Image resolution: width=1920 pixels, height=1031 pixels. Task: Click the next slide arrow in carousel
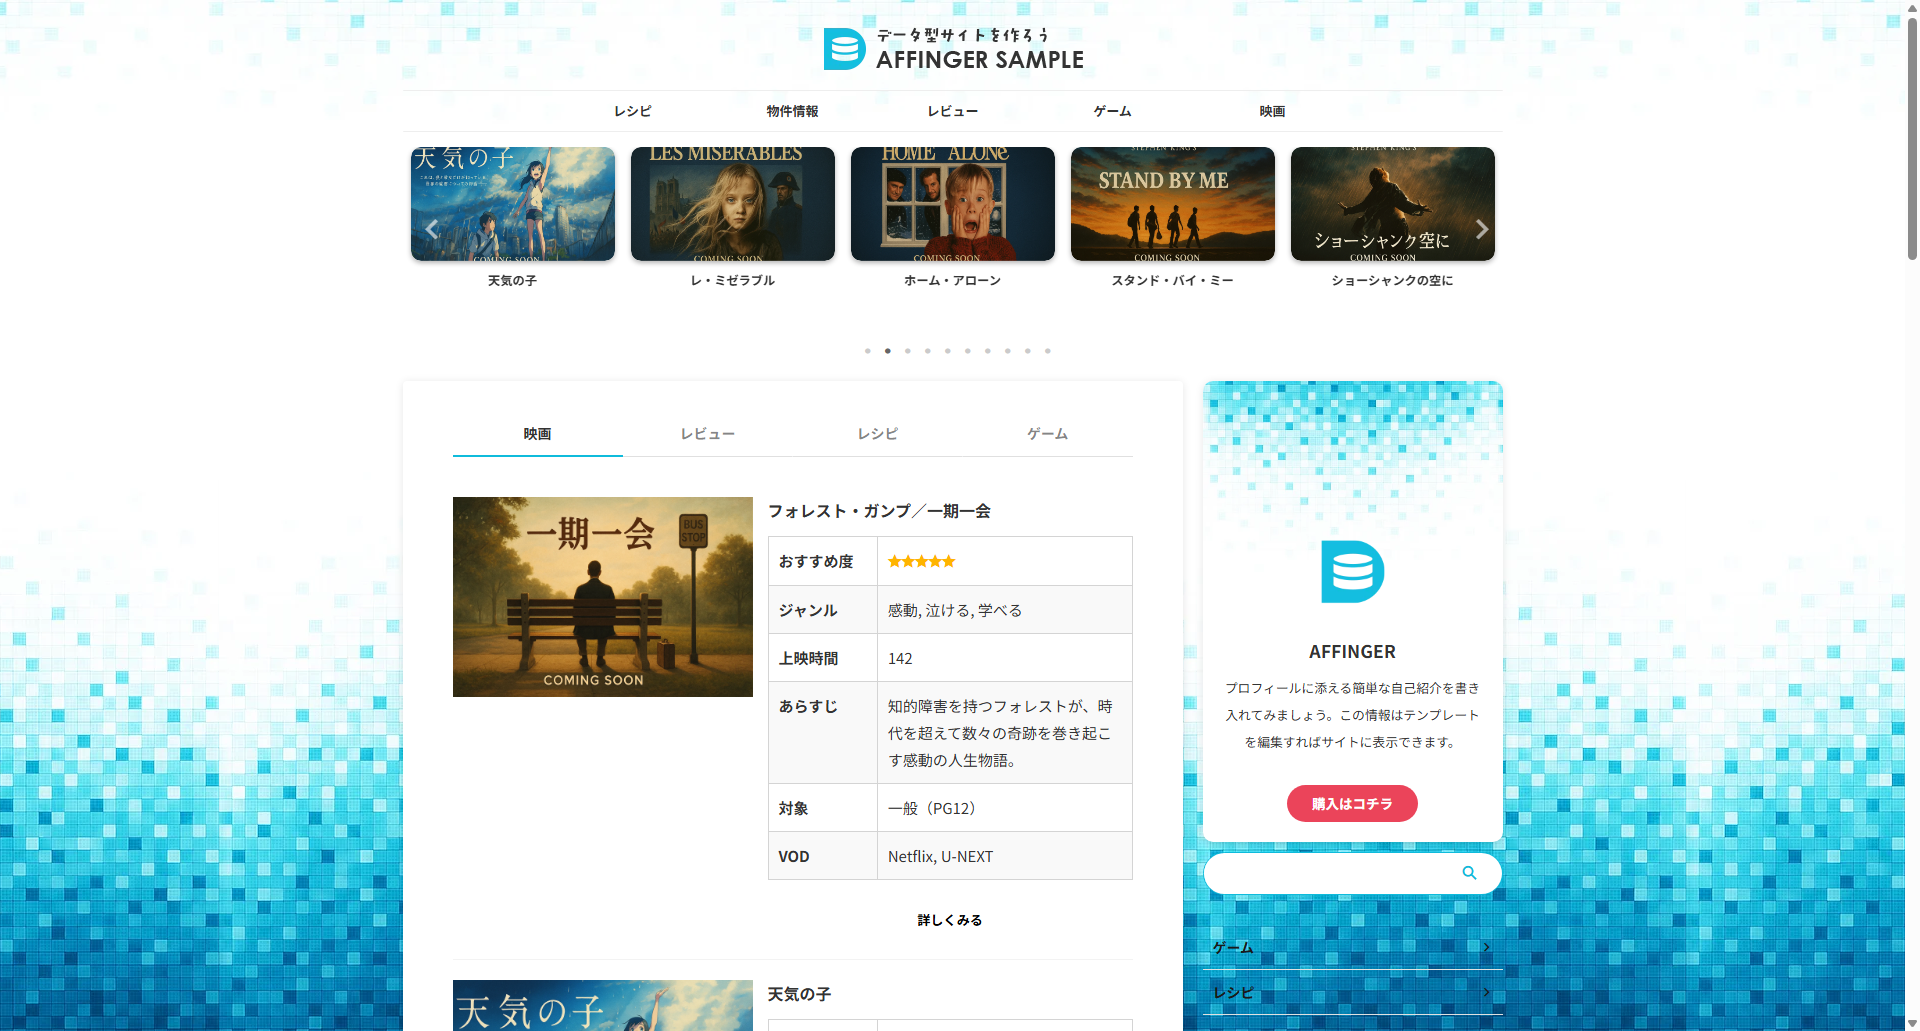coord(1482,229)
